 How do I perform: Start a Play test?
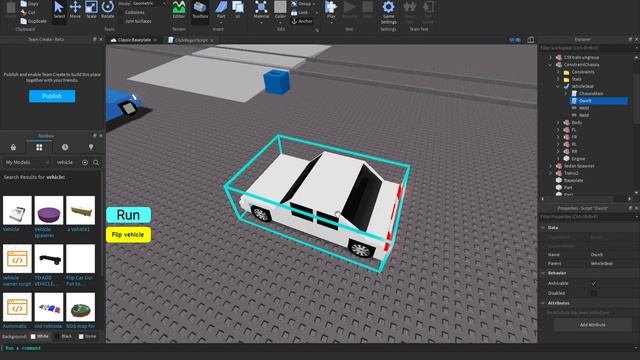pos(331,10)
